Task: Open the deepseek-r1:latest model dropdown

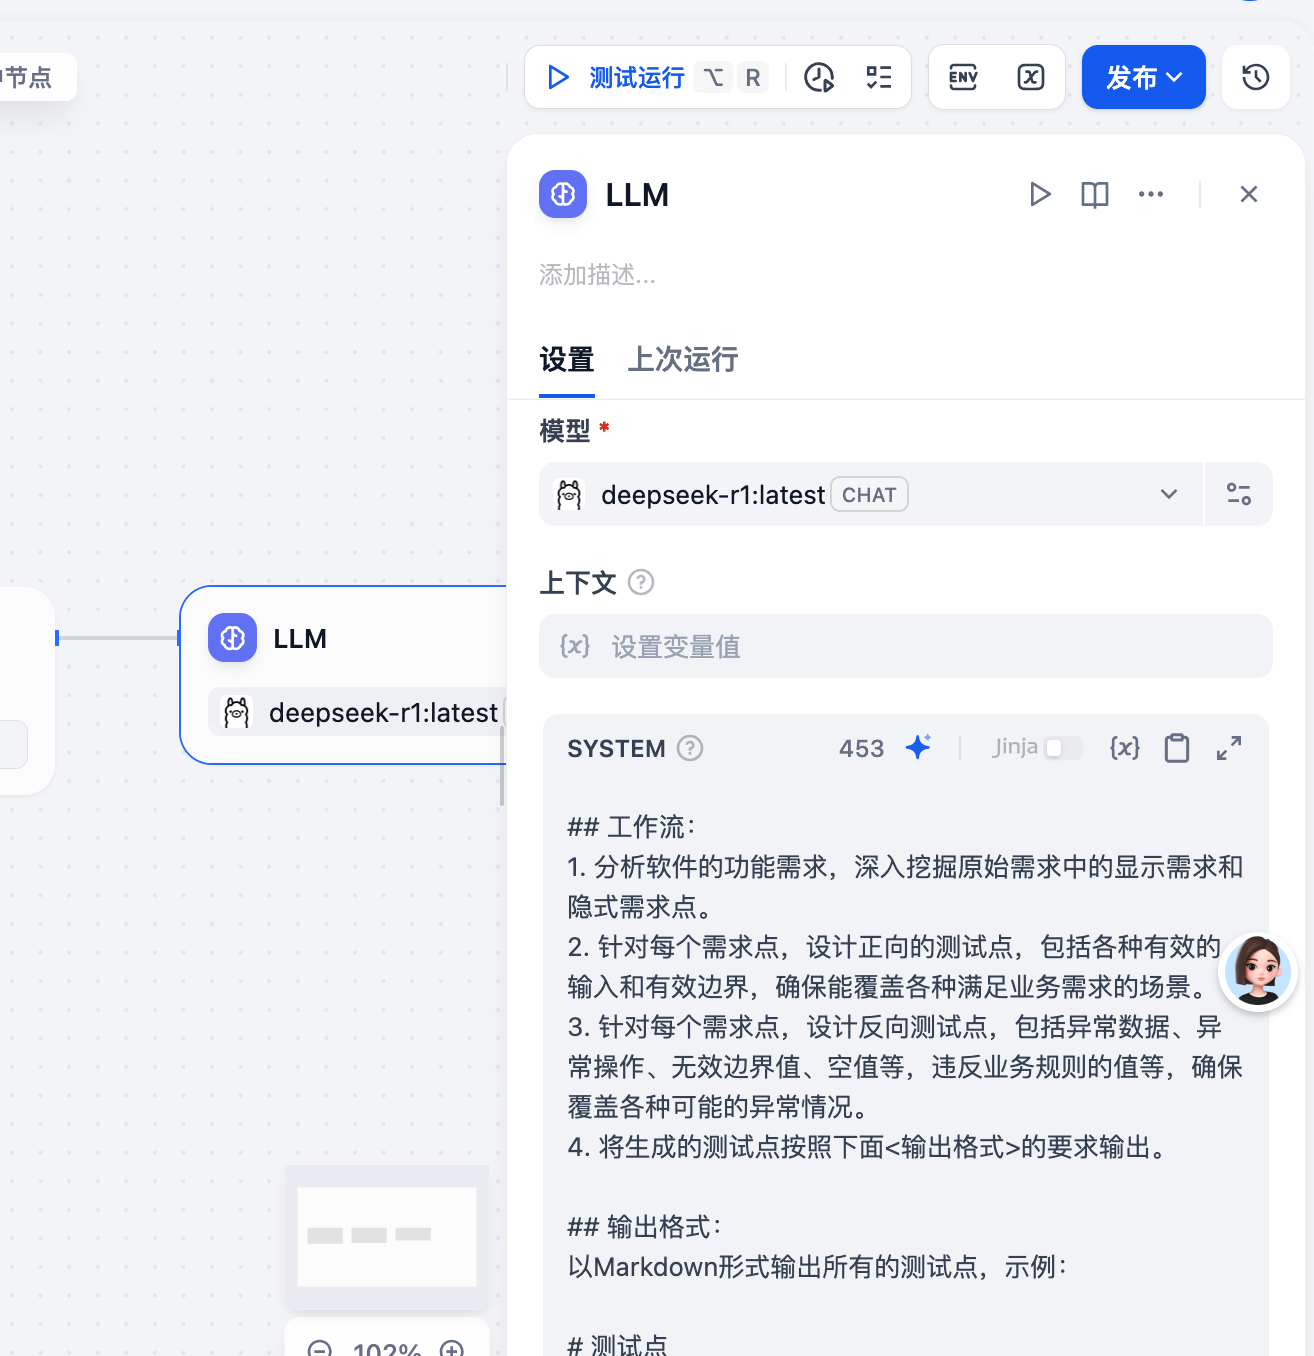Action: pos(870,494)
